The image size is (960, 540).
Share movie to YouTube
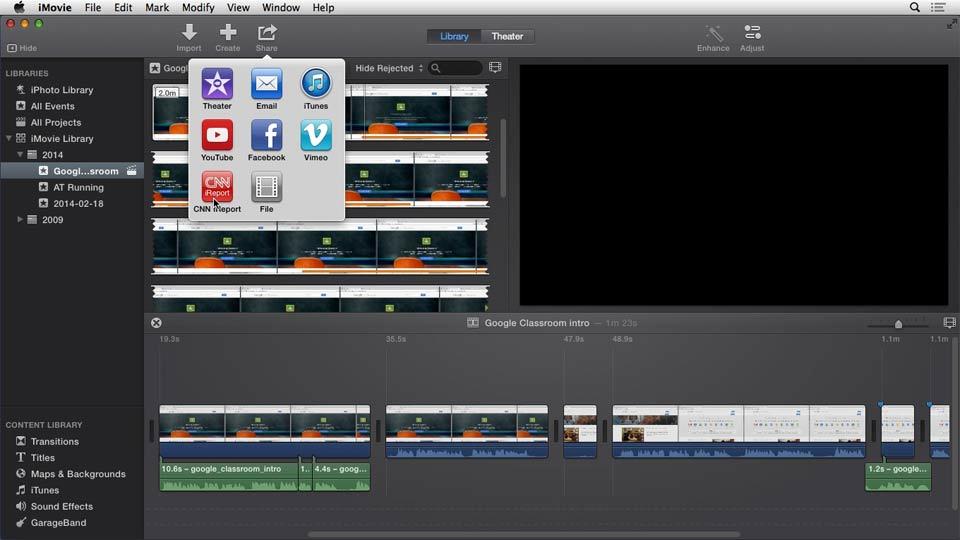click(x=217, y=141)
